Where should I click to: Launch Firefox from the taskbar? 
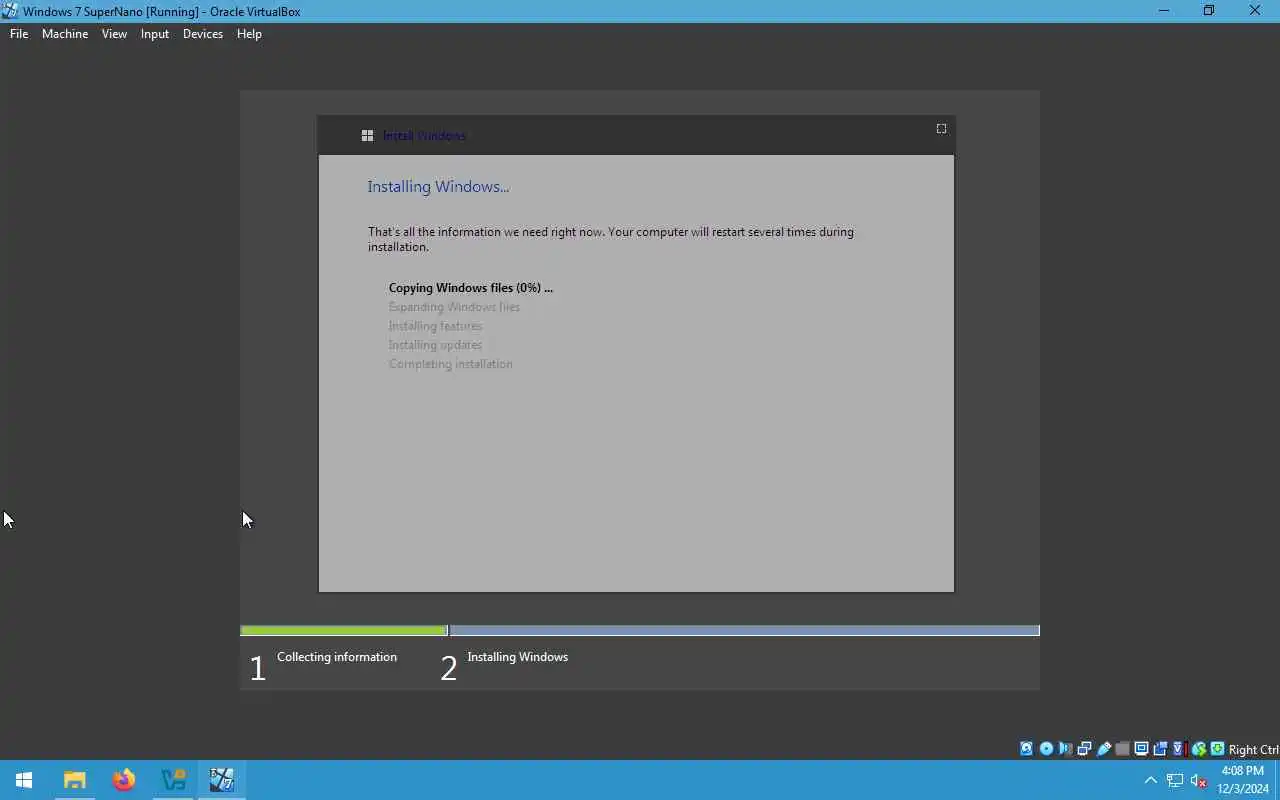(x=124, y=780)
